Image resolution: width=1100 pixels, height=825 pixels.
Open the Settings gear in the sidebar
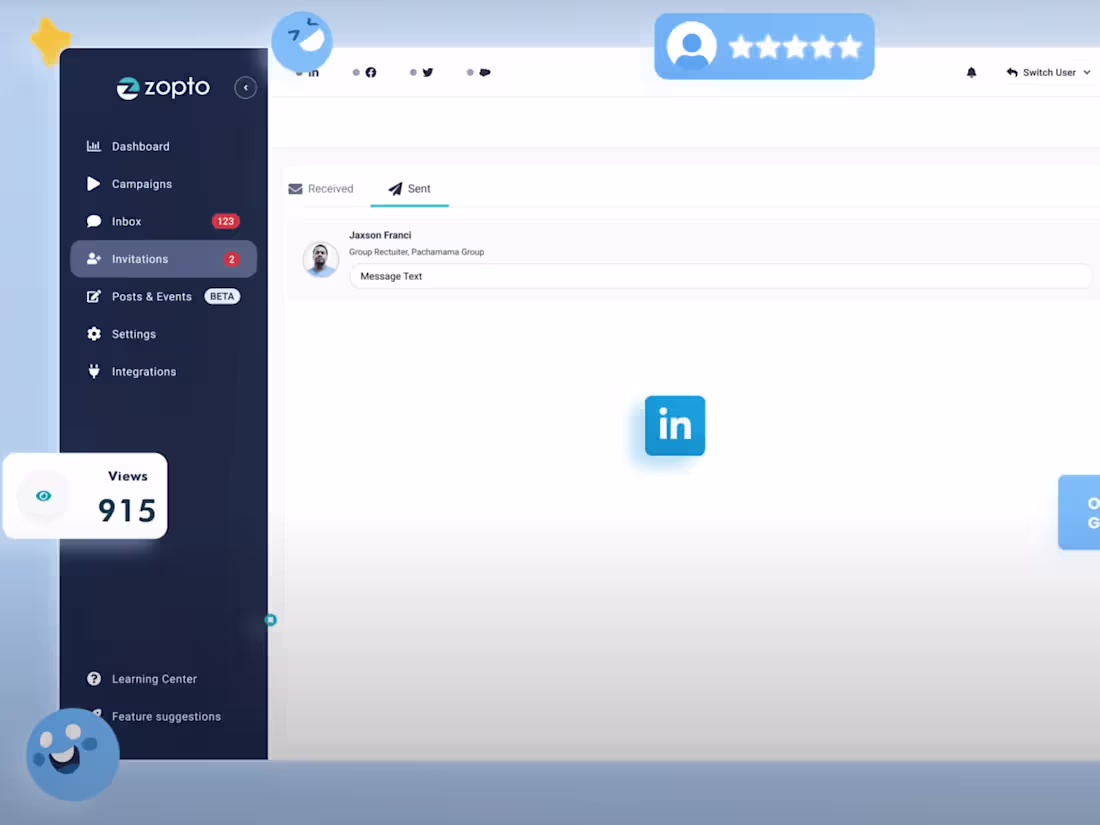(93, 333)
